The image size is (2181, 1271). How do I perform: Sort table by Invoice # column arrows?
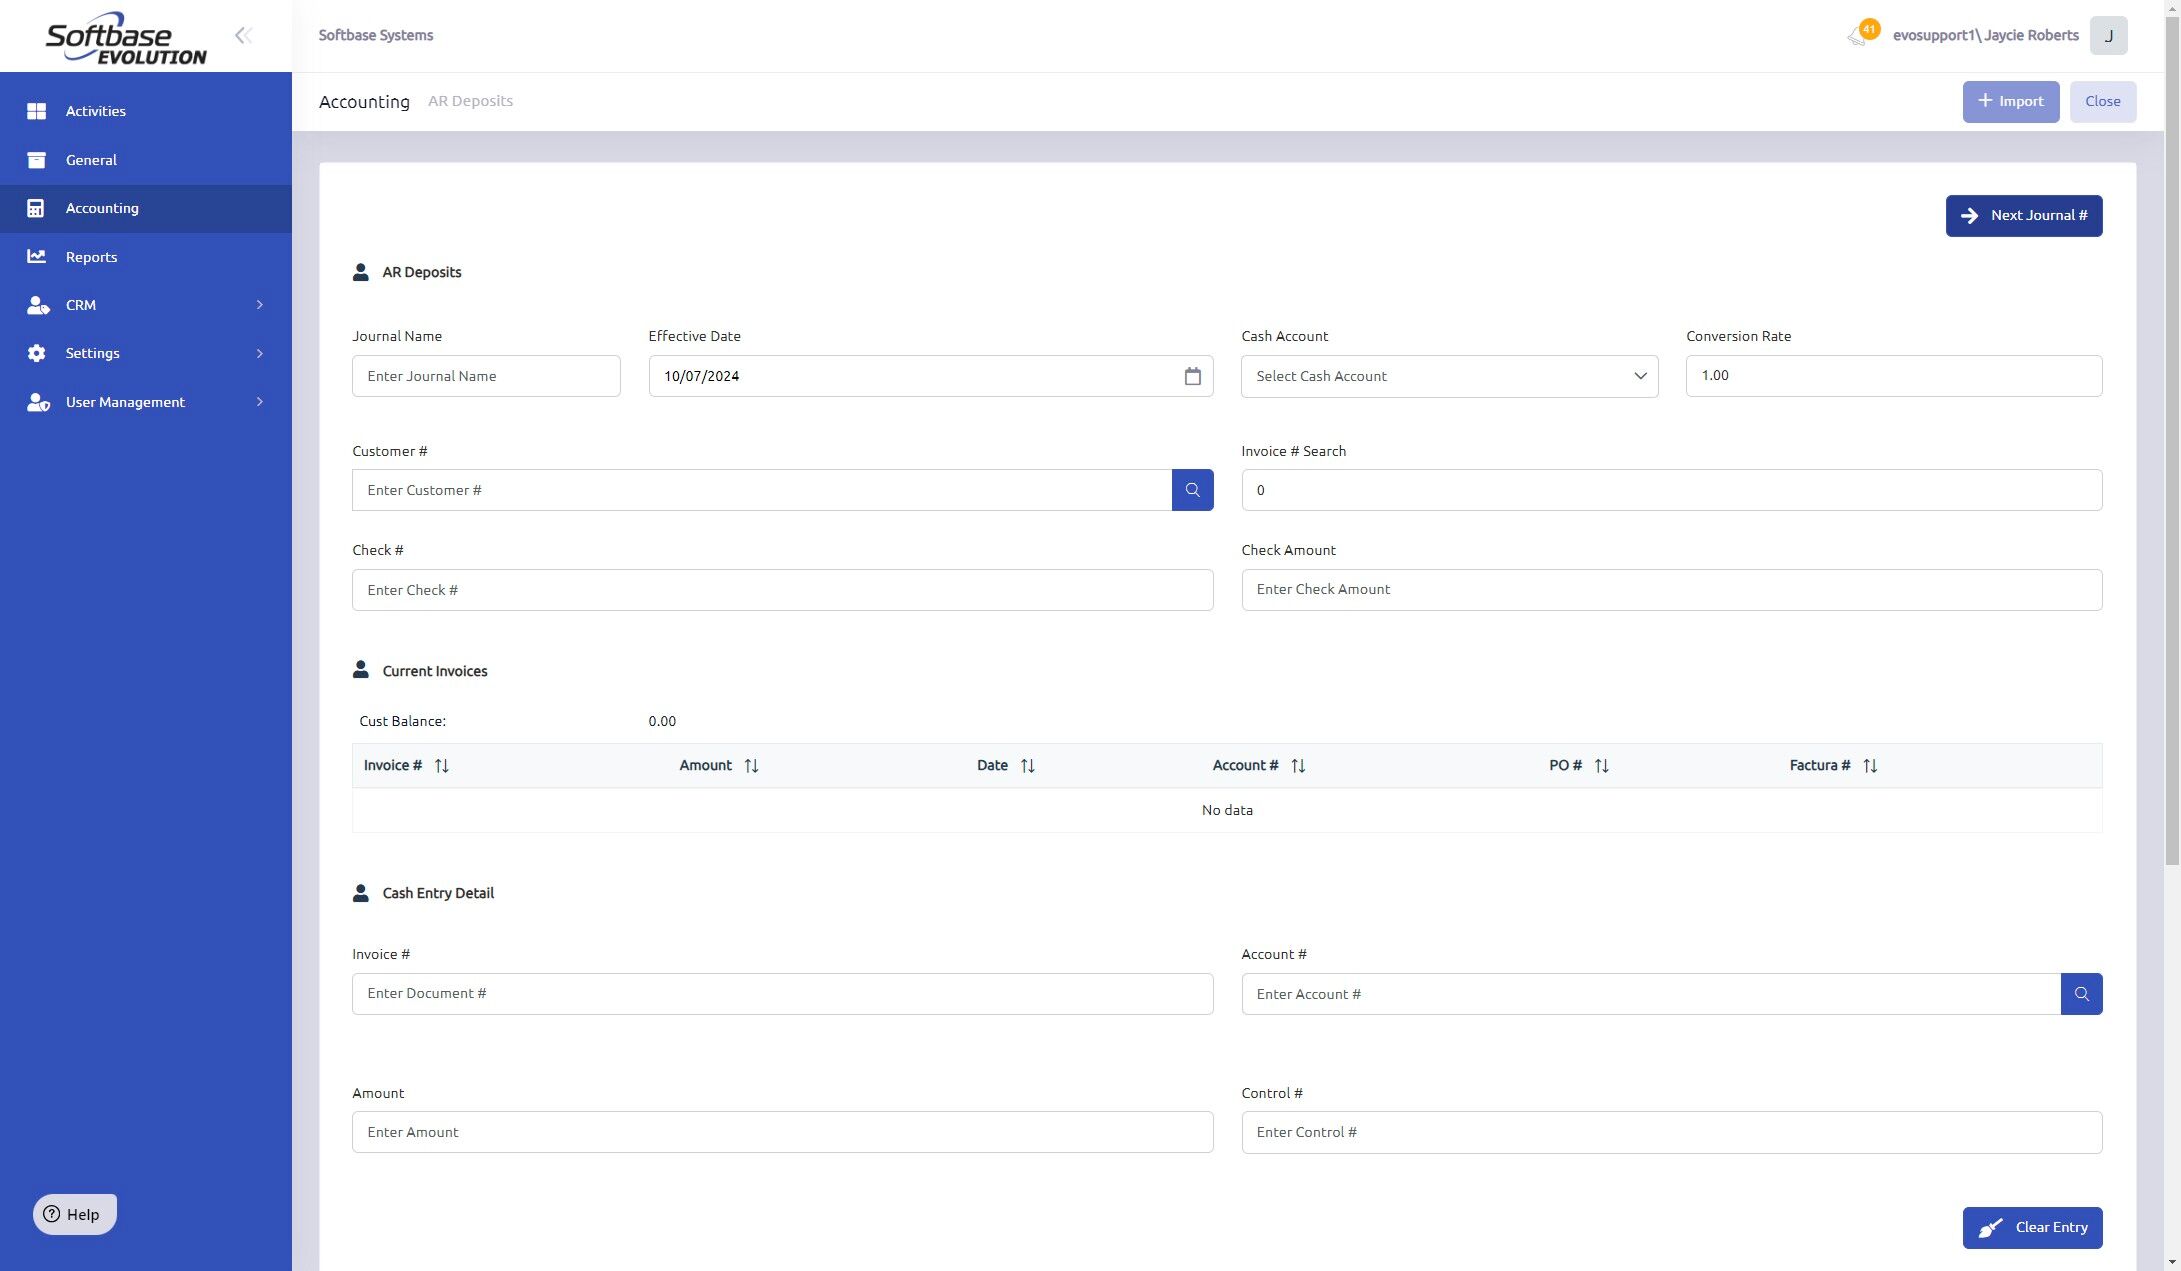point(441,766)
